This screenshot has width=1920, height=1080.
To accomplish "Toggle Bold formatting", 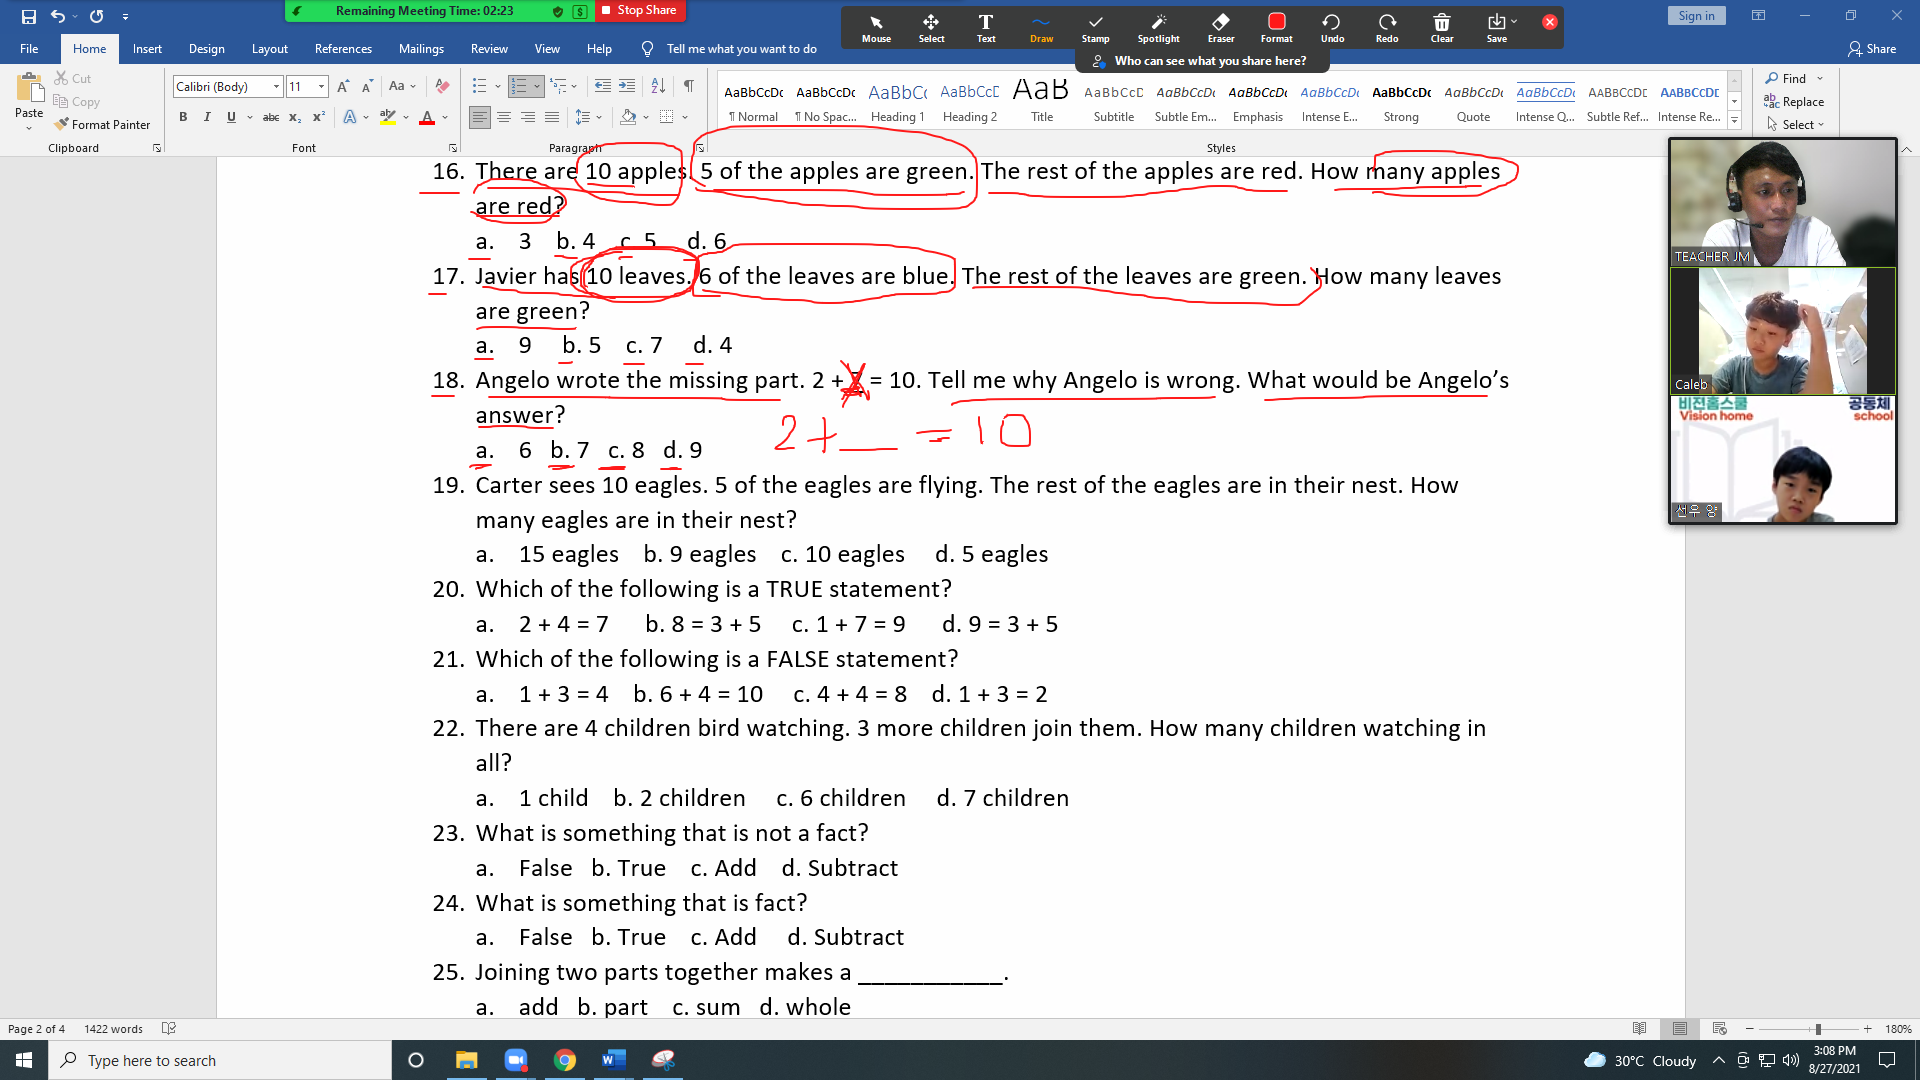I will point(183,117).
